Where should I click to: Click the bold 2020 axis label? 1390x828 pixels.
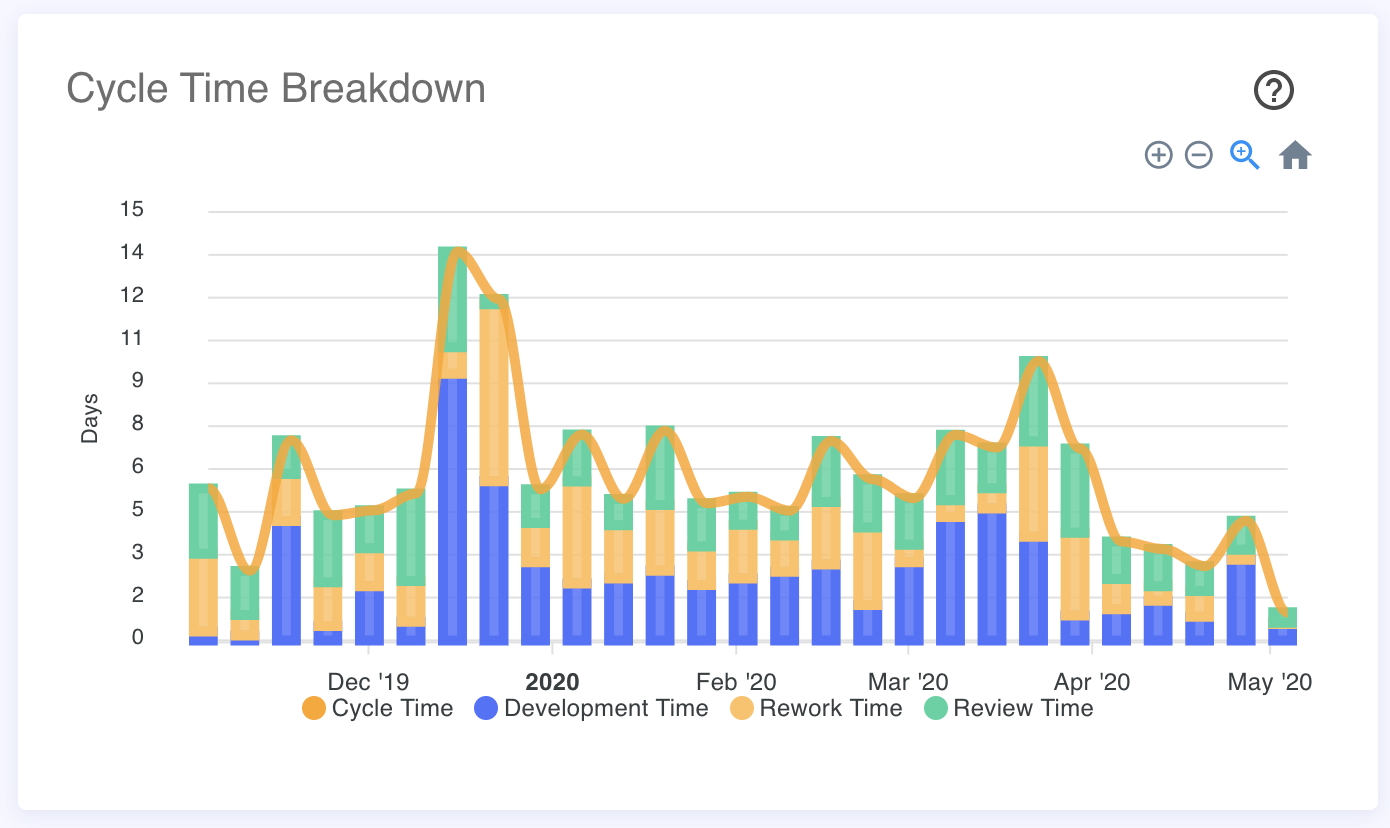552,683
